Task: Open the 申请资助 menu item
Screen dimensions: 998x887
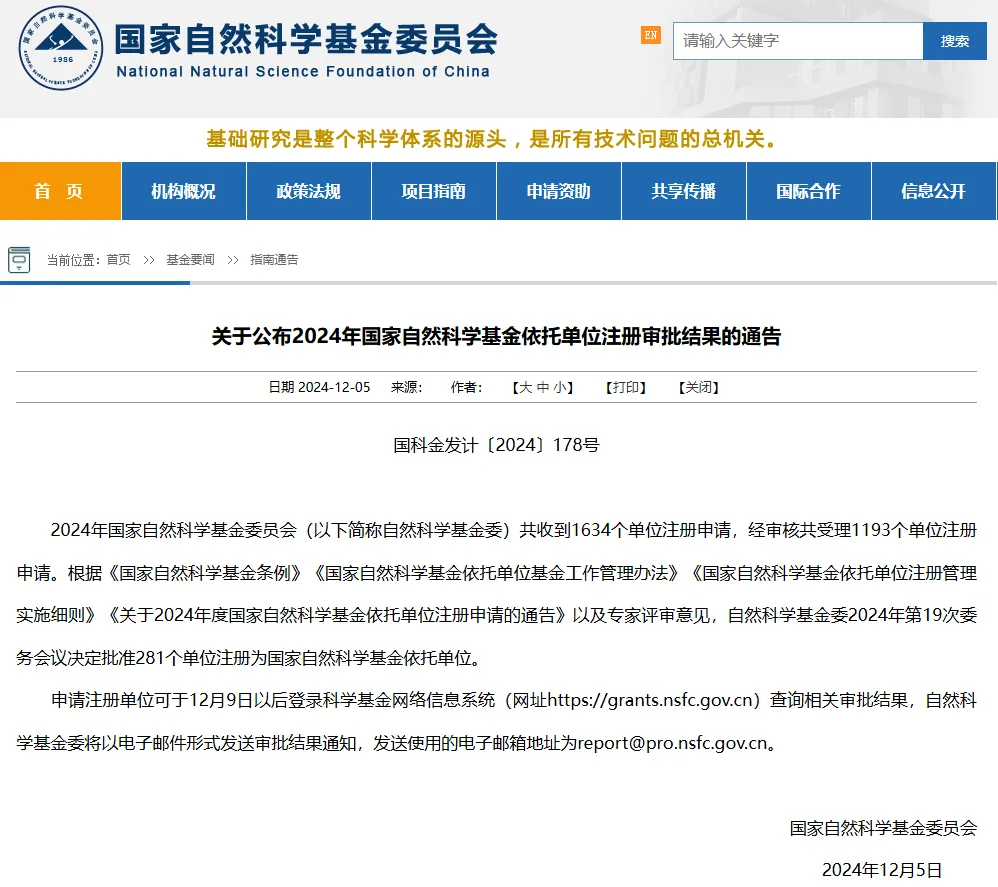Action: (x=559, y=191)
